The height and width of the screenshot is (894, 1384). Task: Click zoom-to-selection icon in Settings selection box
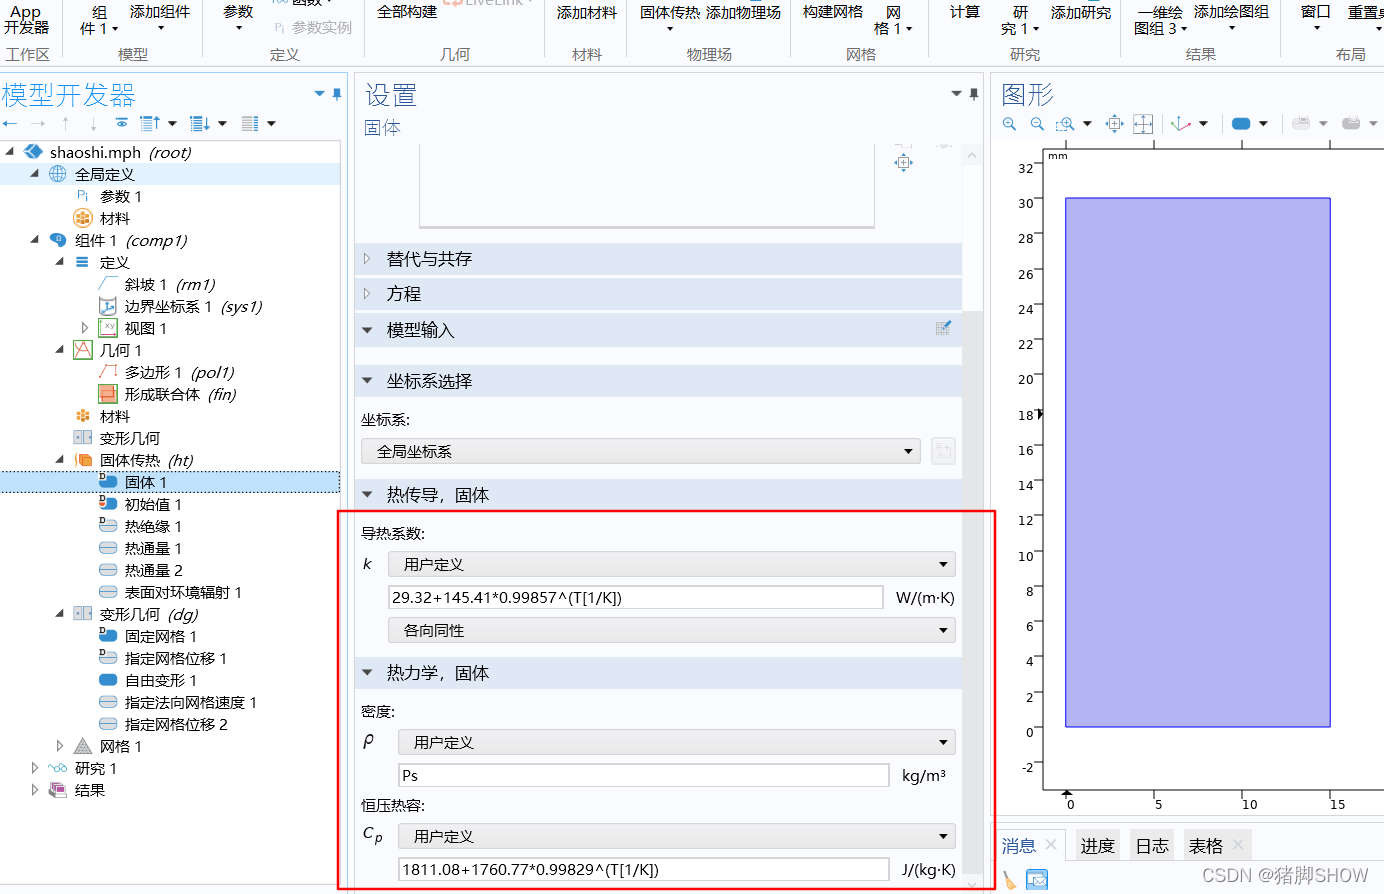tap(903, 162)
